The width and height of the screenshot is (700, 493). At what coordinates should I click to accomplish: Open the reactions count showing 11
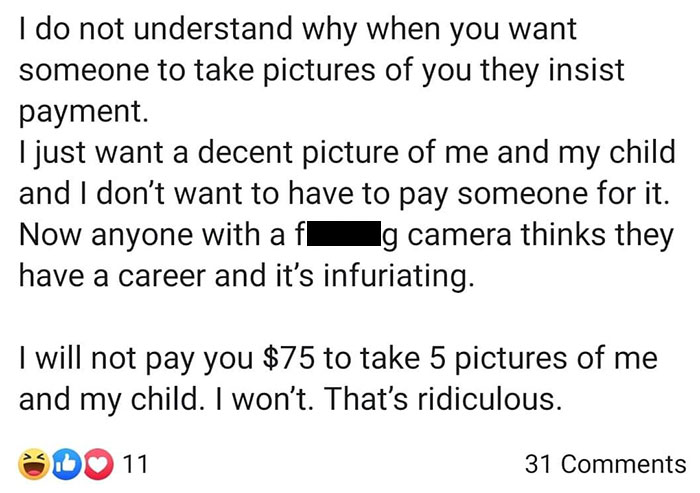[136, 463]
